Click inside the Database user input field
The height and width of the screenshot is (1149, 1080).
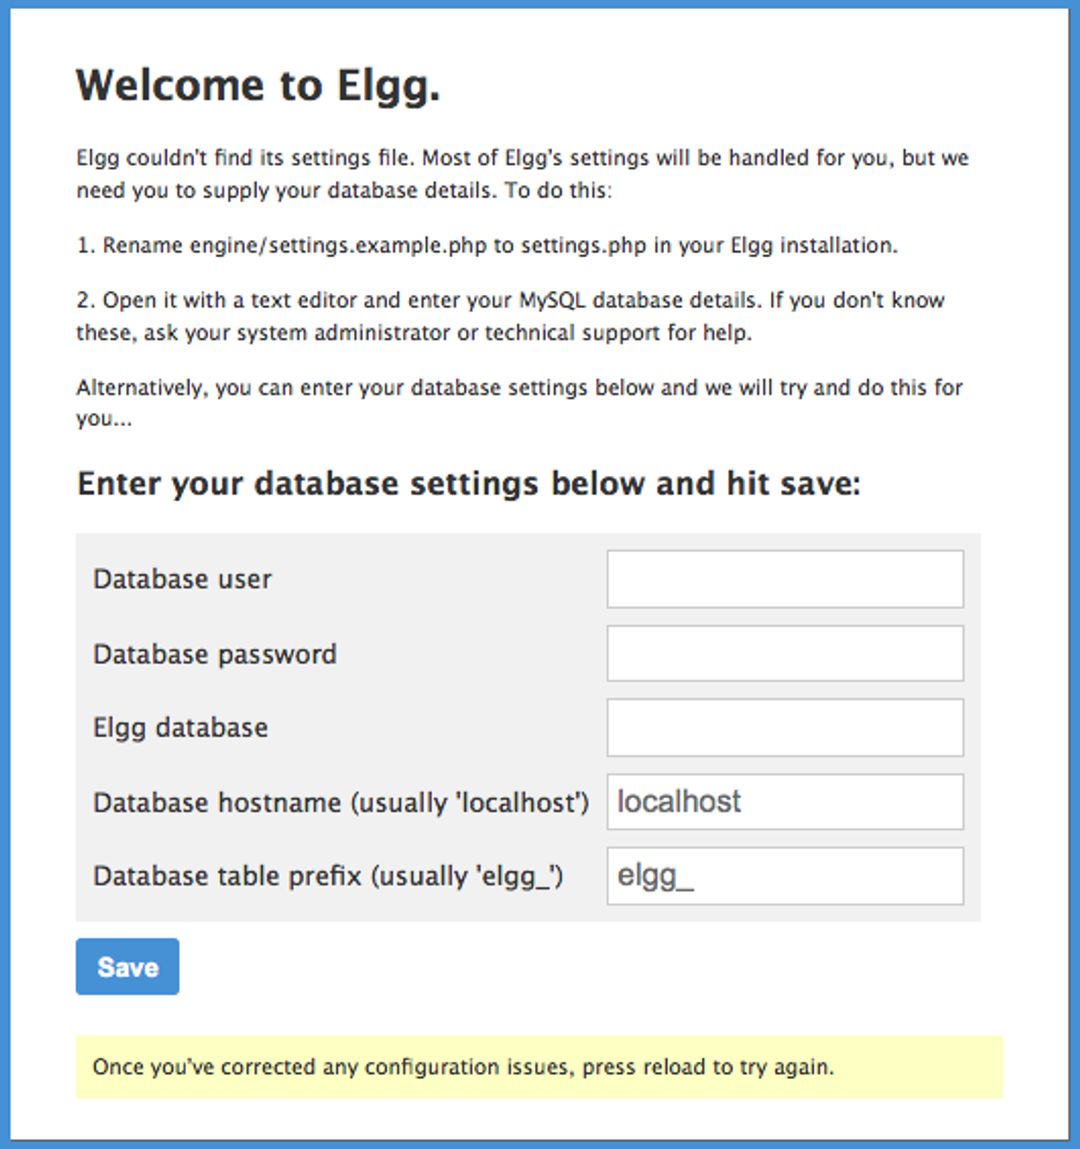[783, 578]
